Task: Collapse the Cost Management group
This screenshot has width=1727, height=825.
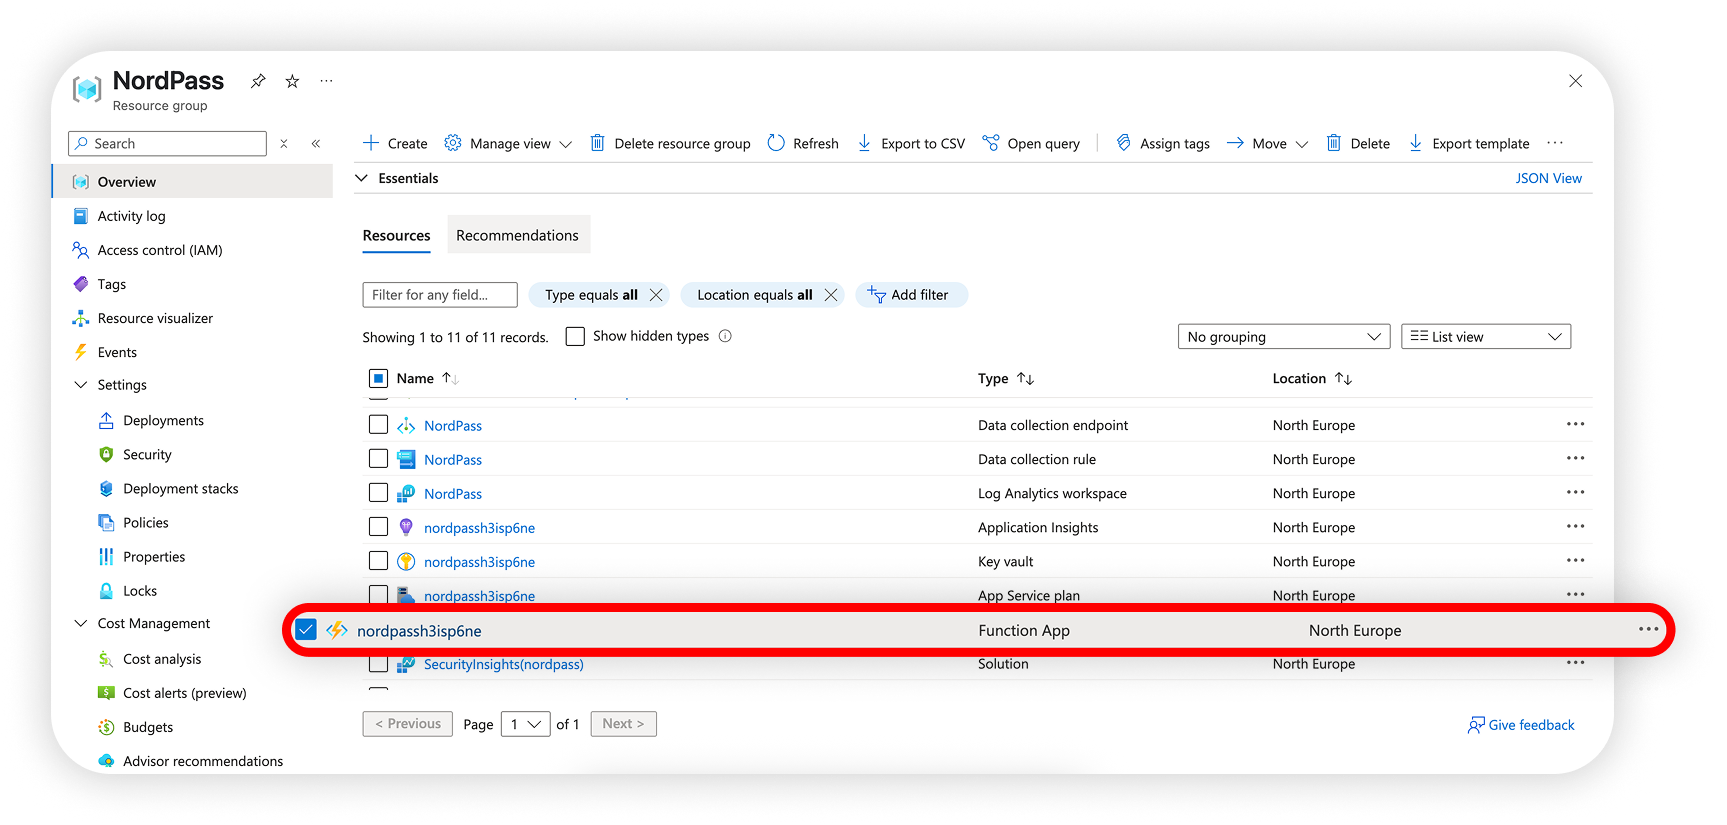Action: click(81, 623)
